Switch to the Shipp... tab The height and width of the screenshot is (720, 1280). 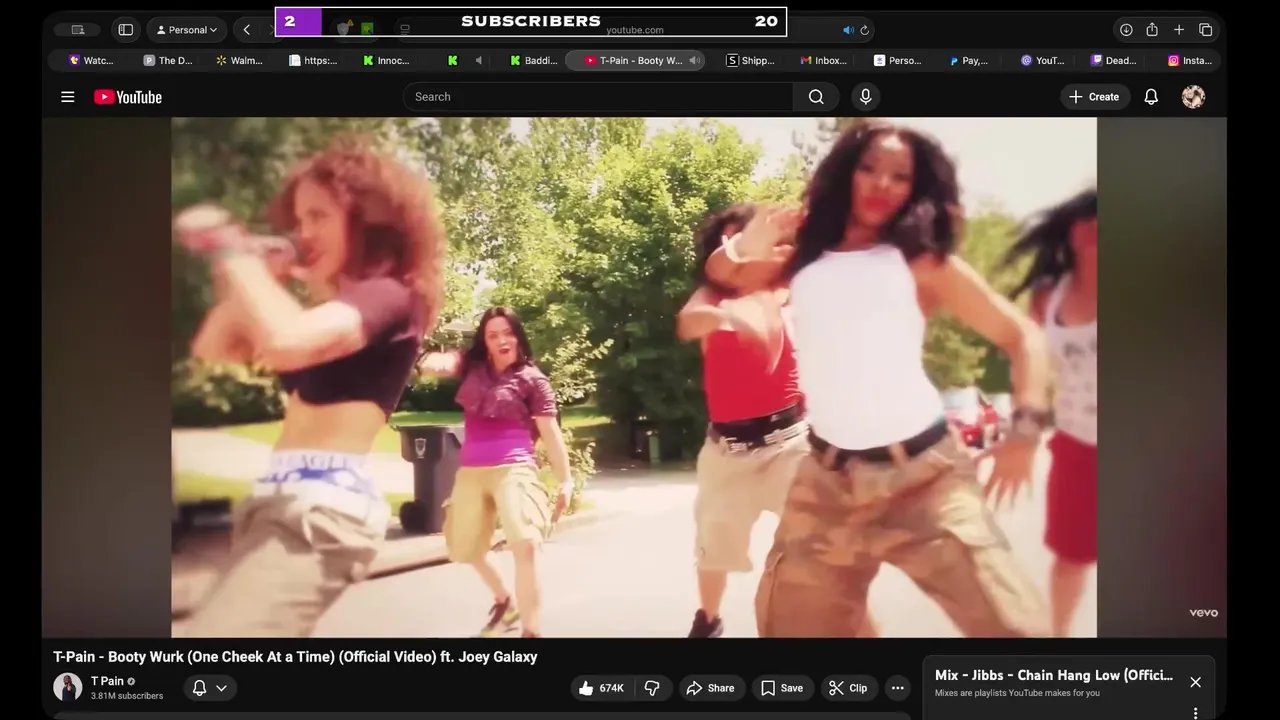(x=751, y=60)
